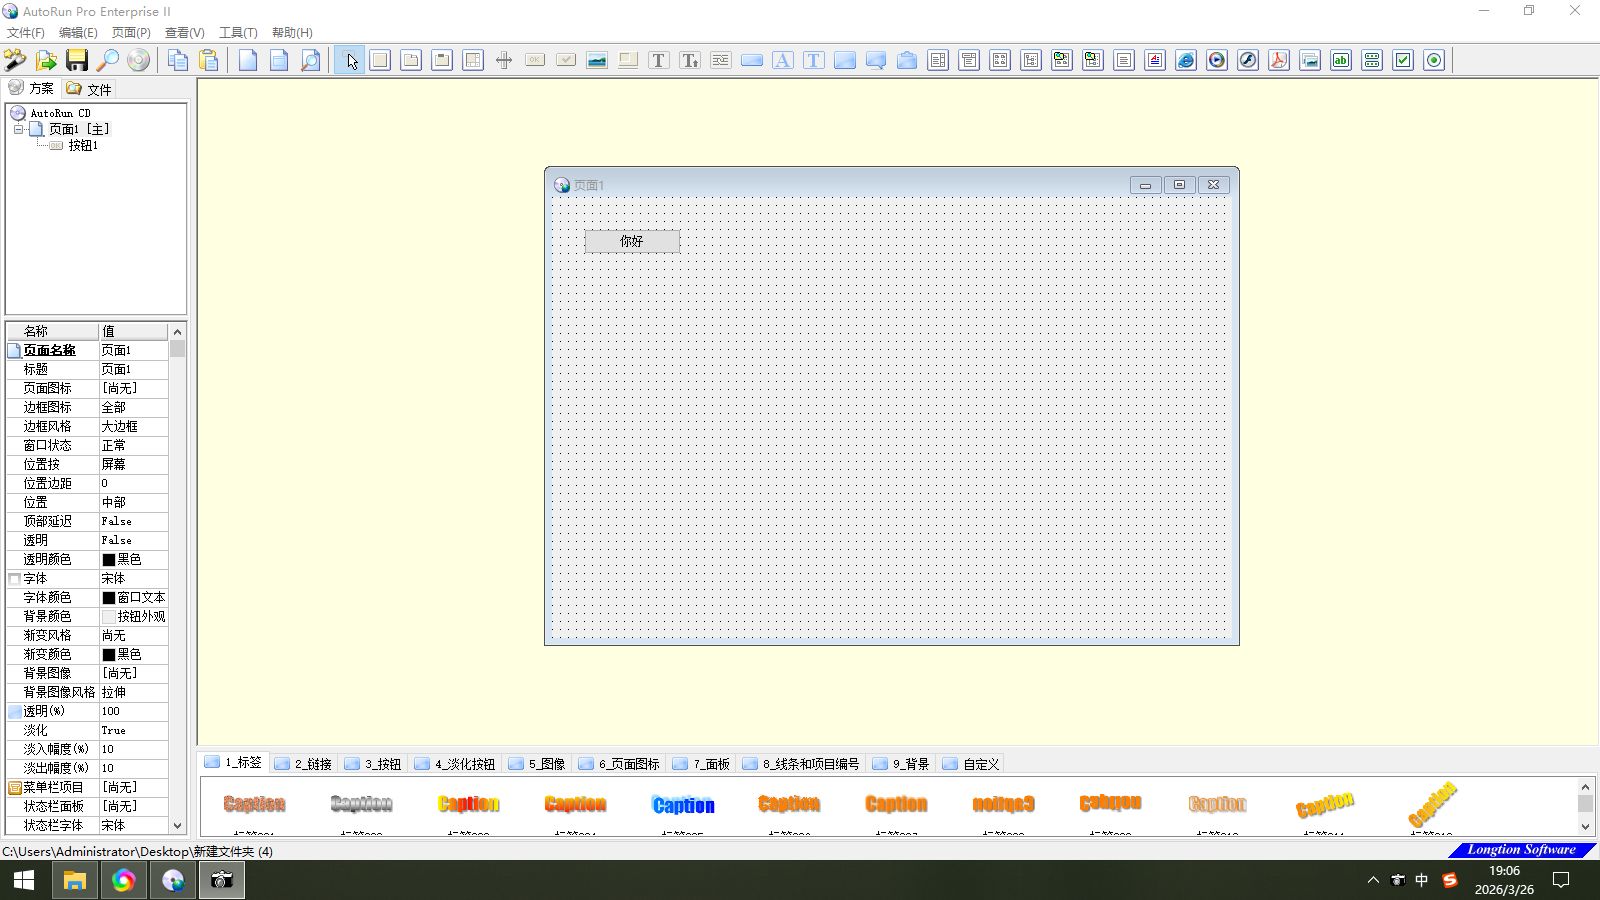Image resolution: width=1600 pixels, height=900 pixels.
Task: Select the image control tool icon
Action: [x=597, y=60]
